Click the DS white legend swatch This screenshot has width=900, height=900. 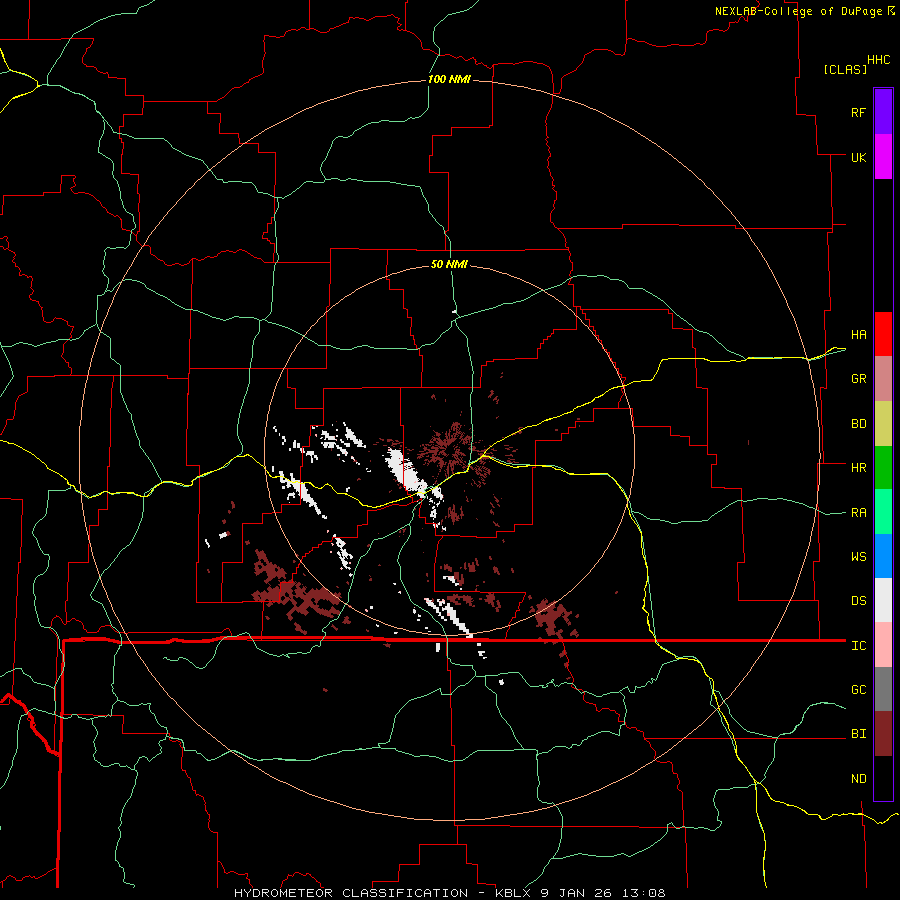point(883,600)
